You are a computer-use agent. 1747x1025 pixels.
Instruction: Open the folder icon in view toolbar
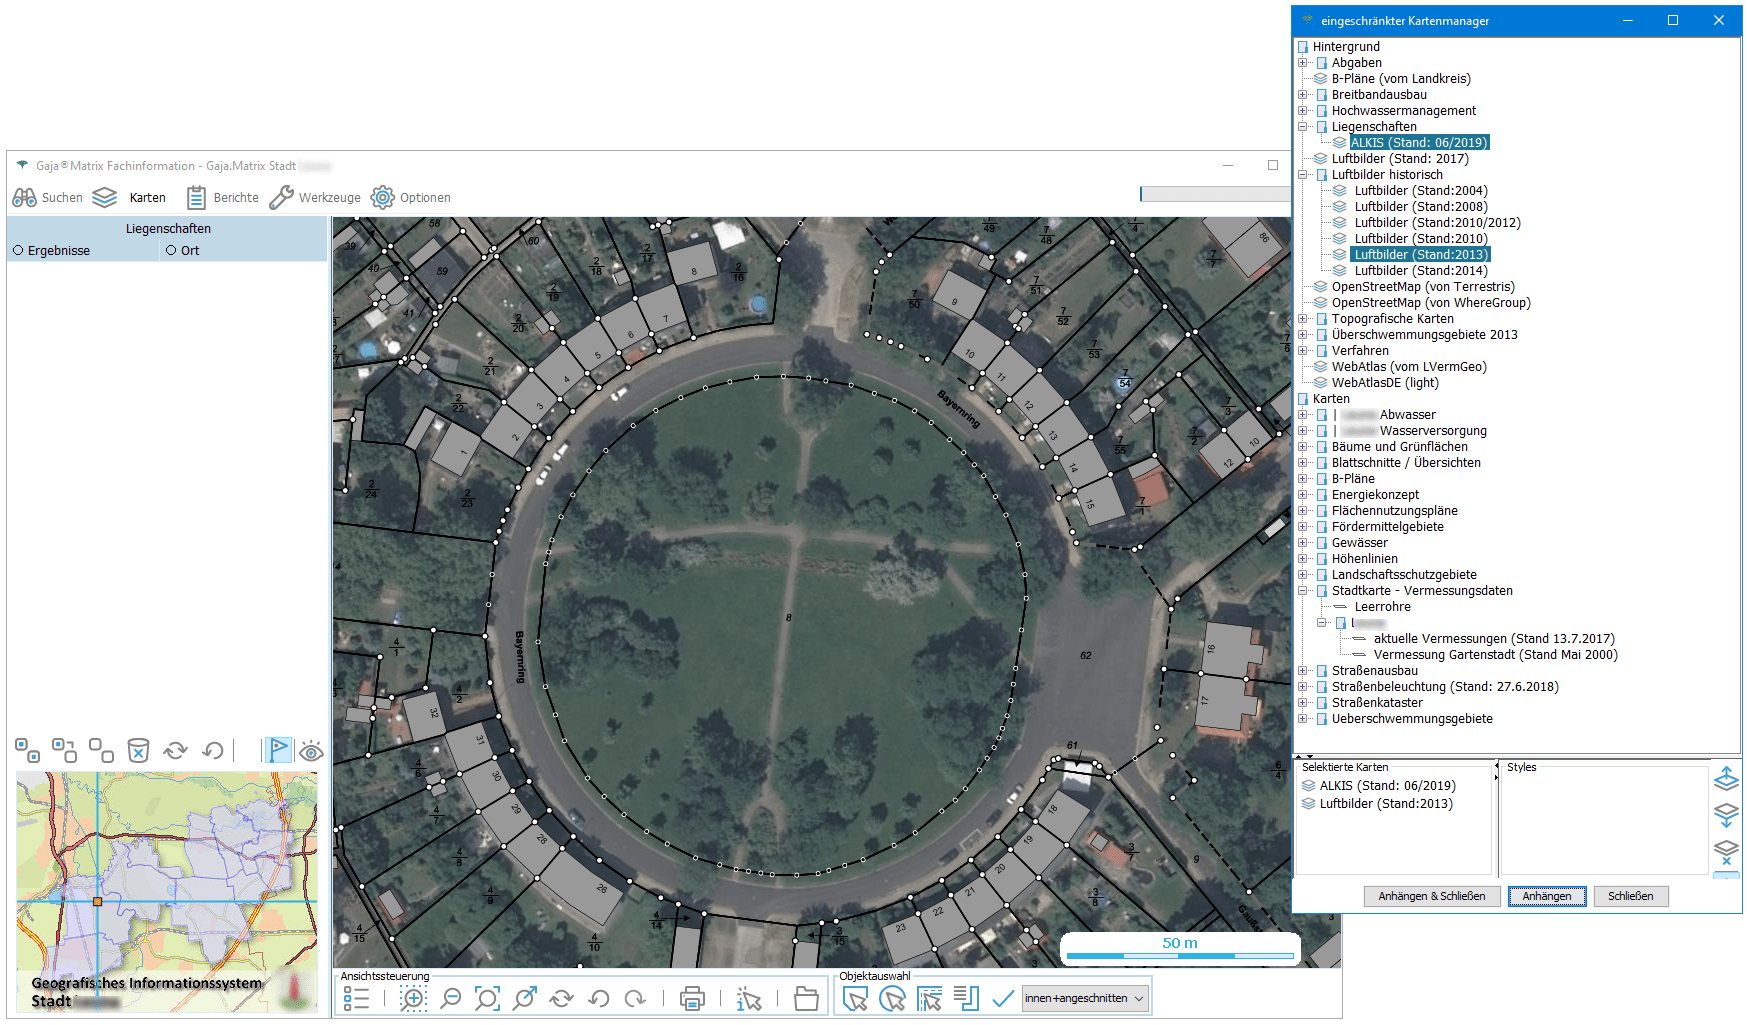(x=806, y=998)
